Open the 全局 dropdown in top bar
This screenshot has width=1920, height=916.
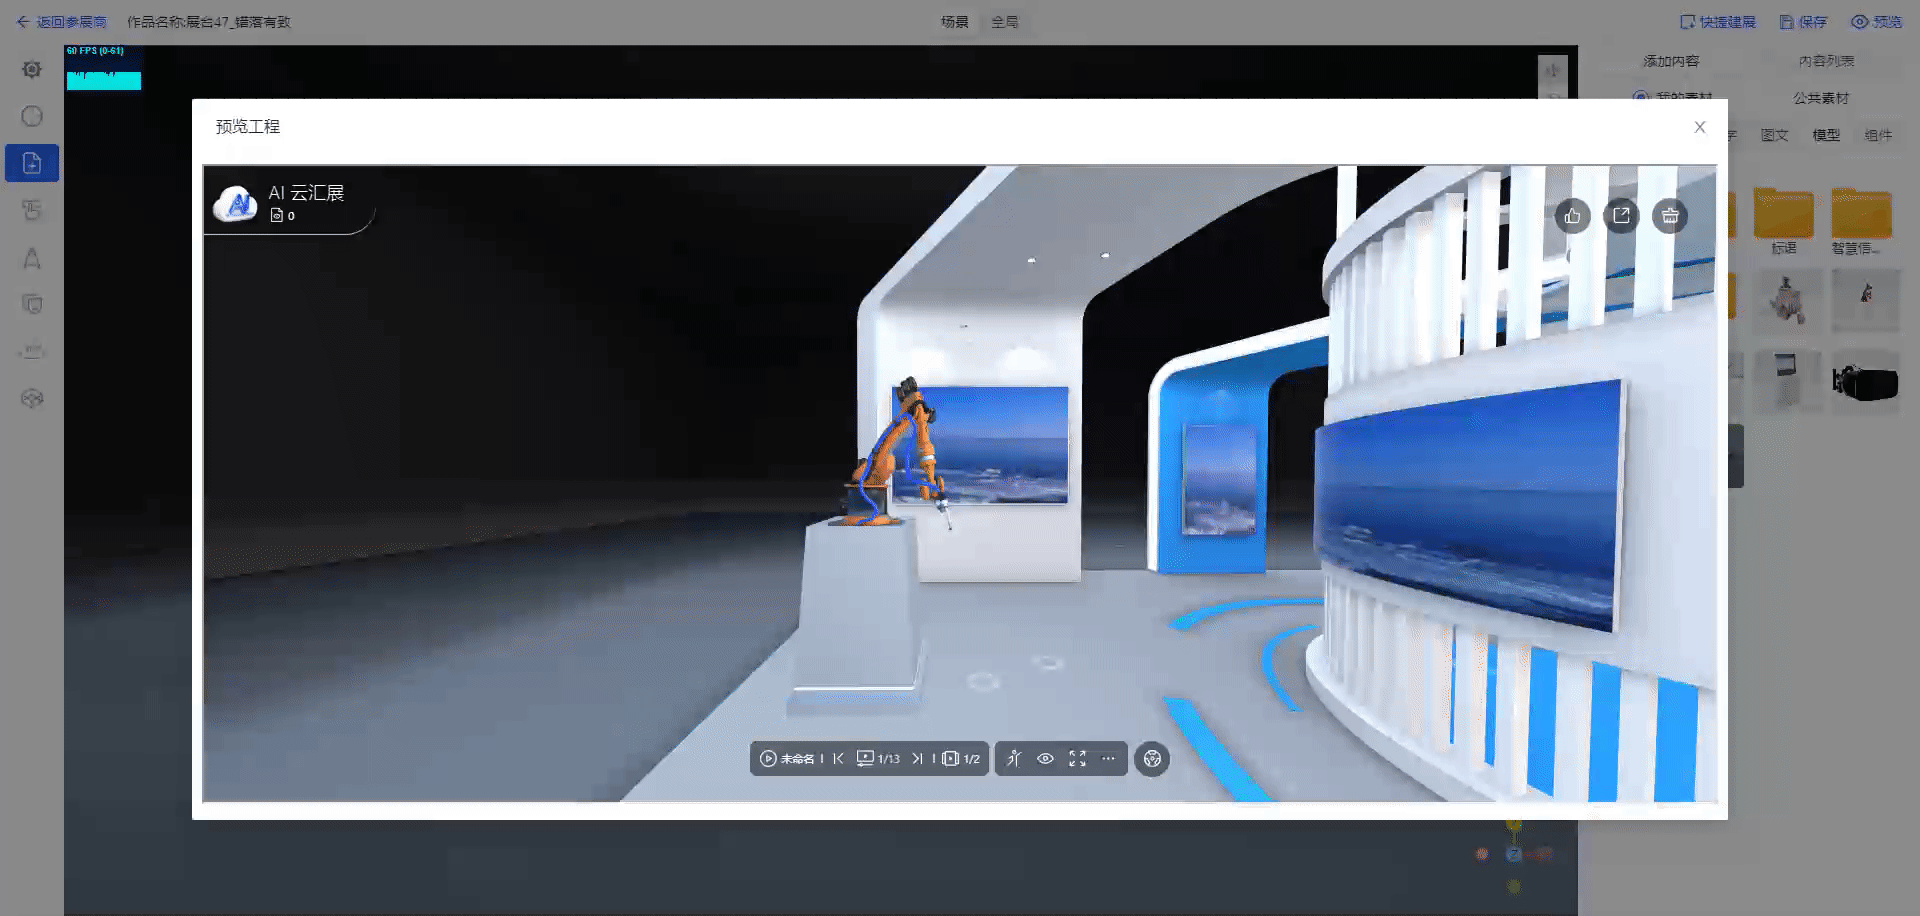pyautogui.click(x=1006, y=21)
